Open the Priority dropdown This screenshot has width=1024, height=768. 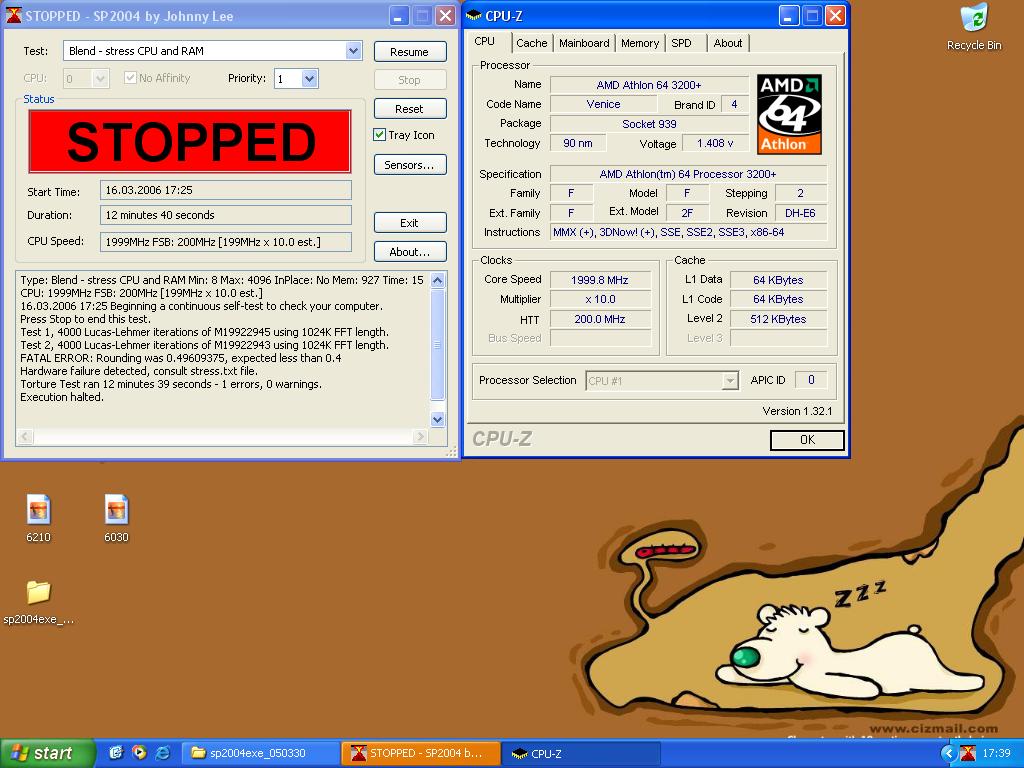pos(310,78)
